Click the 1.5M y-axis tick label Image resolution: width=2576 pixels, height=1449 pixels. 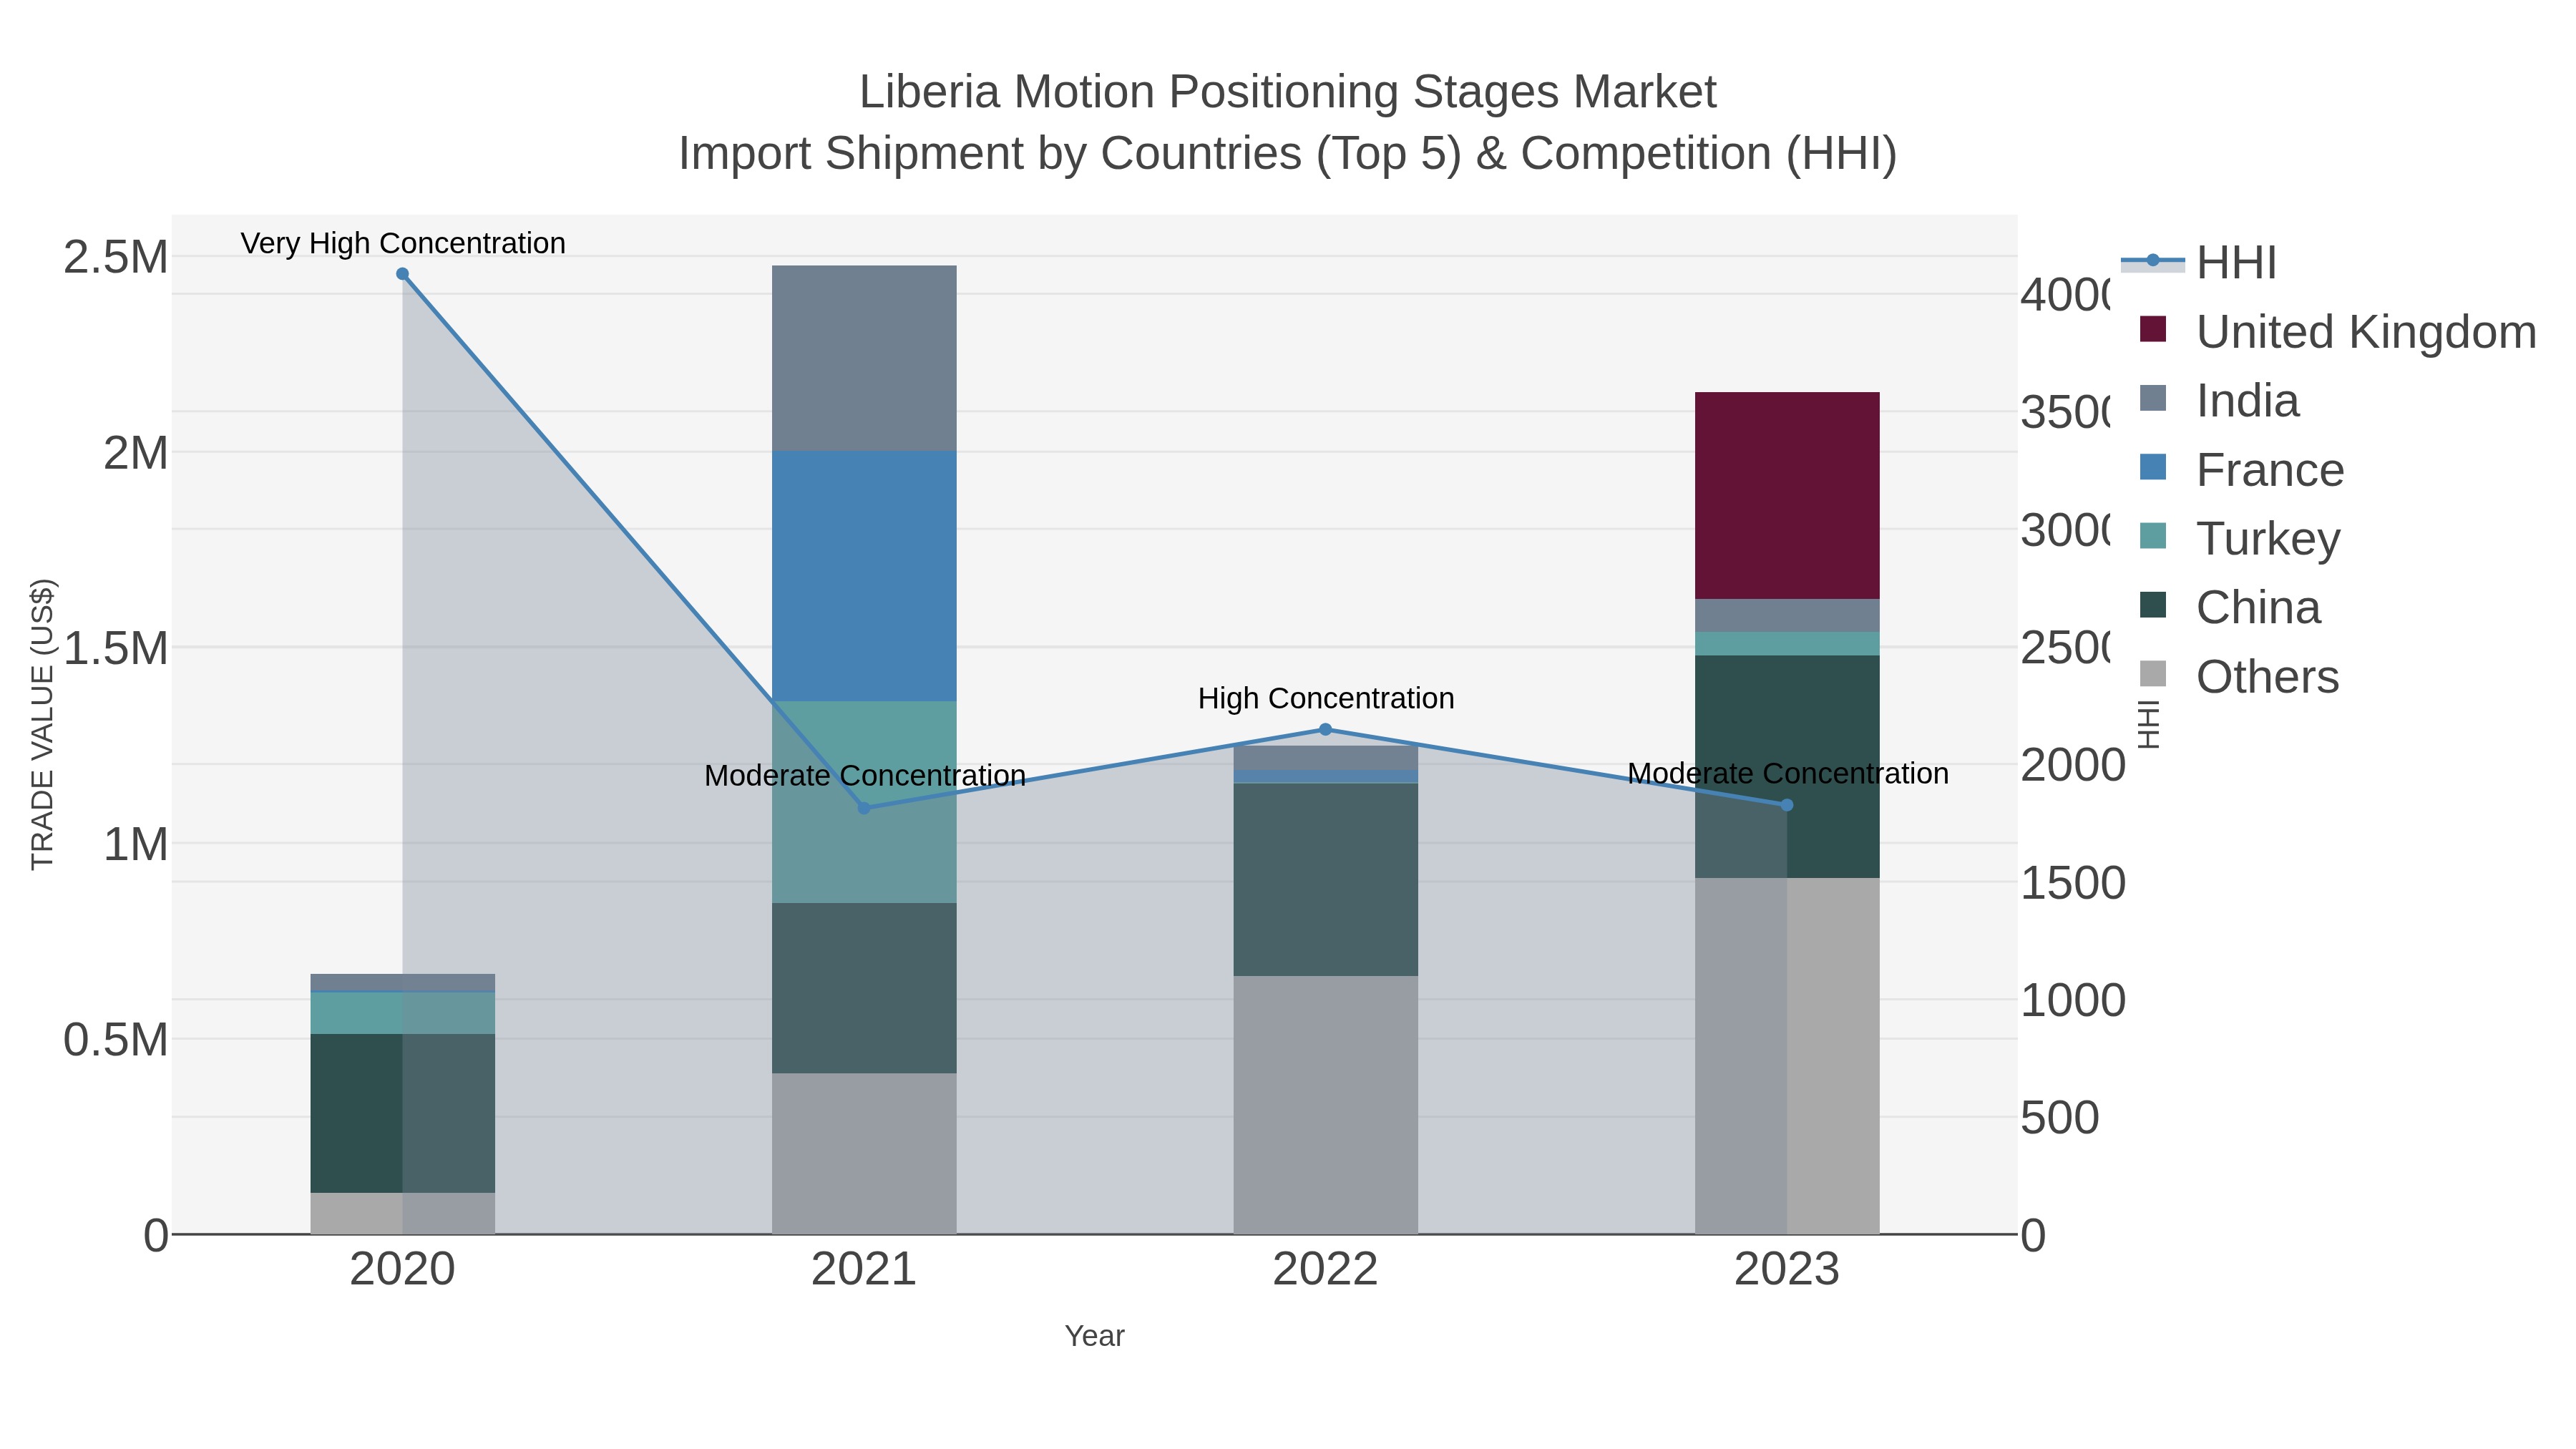(x=116, y=648)
